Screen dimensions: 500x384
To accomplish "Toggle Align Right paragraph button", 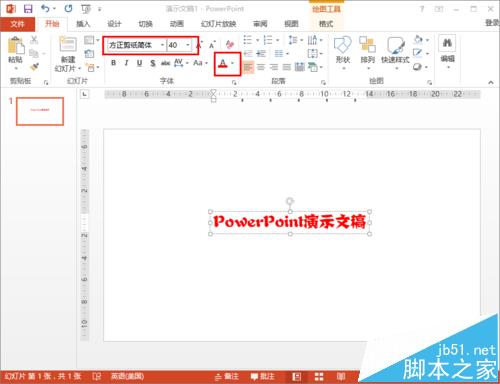I will point(274,67).
